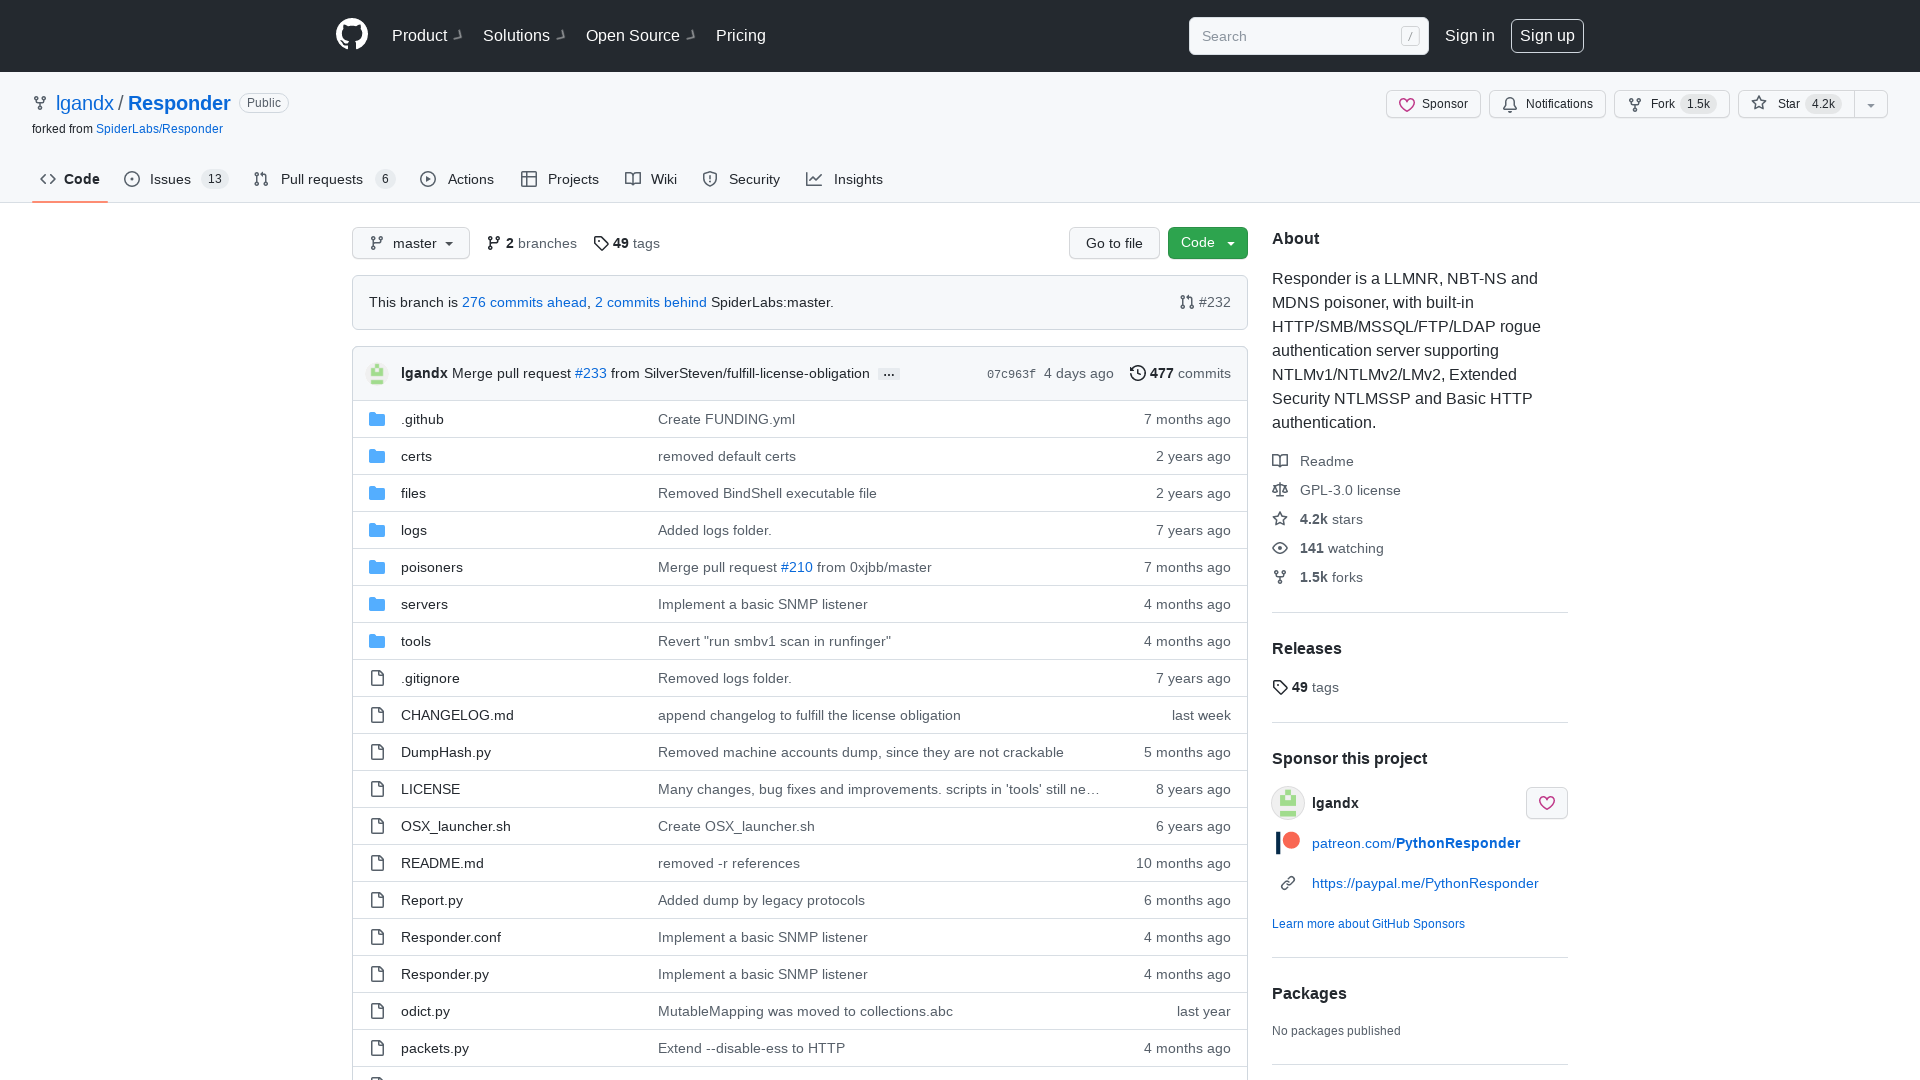
Task: Click the .gitignore file icon
Action: (377, 678)
